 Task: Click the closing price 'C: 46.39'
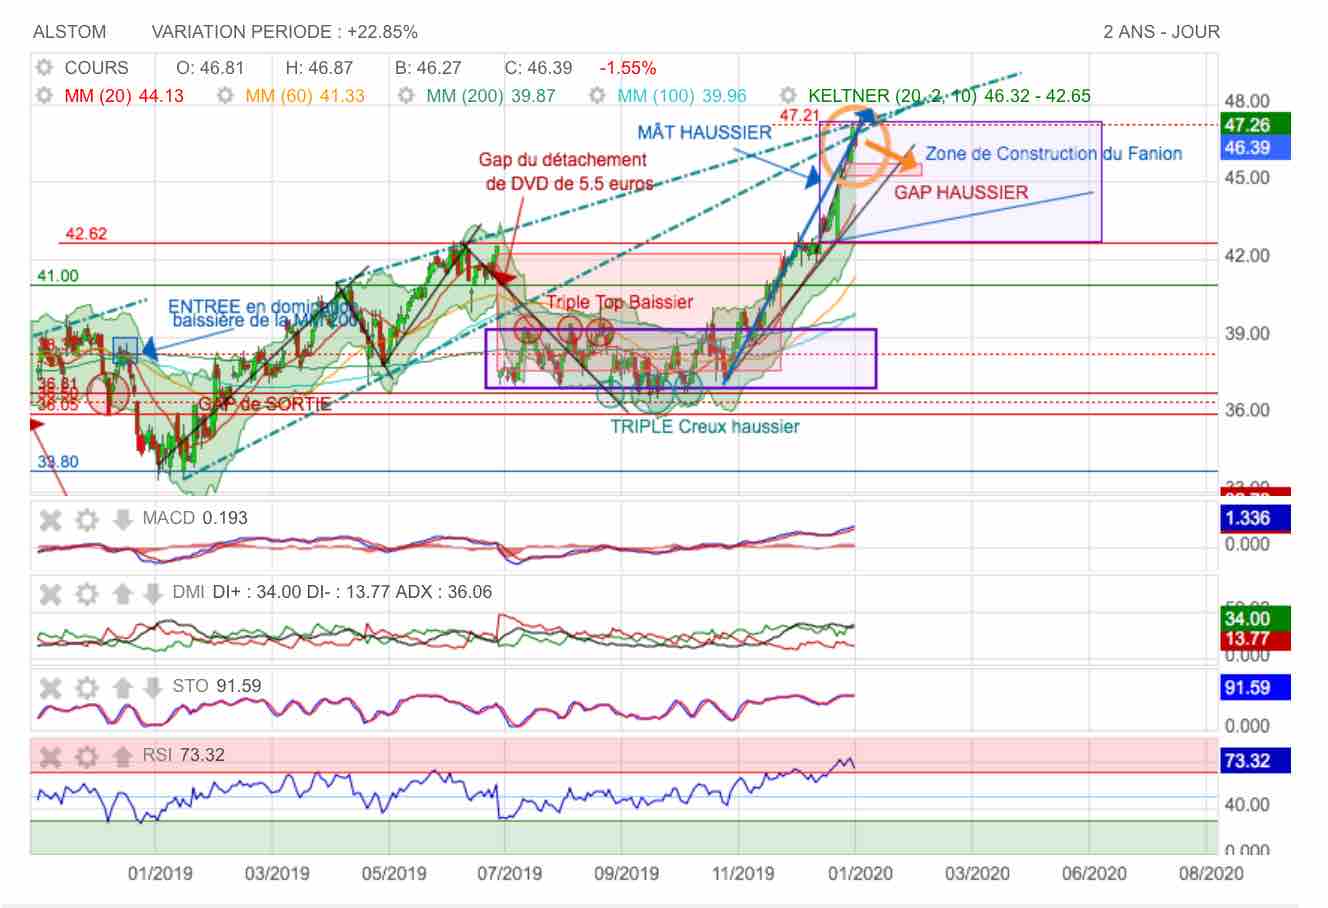click(539, 68)
